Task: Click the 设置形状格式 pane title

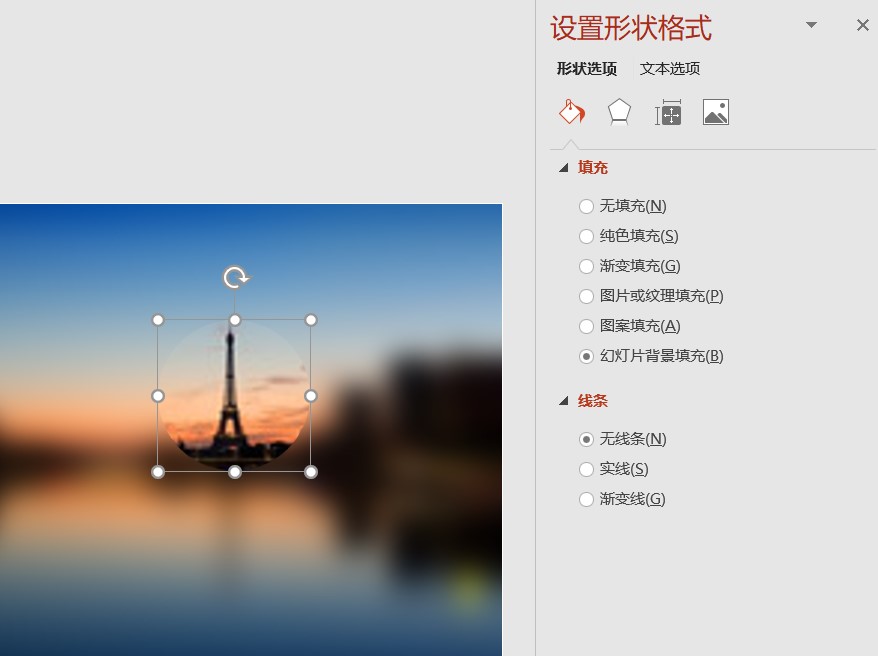Action: (631, 28)
